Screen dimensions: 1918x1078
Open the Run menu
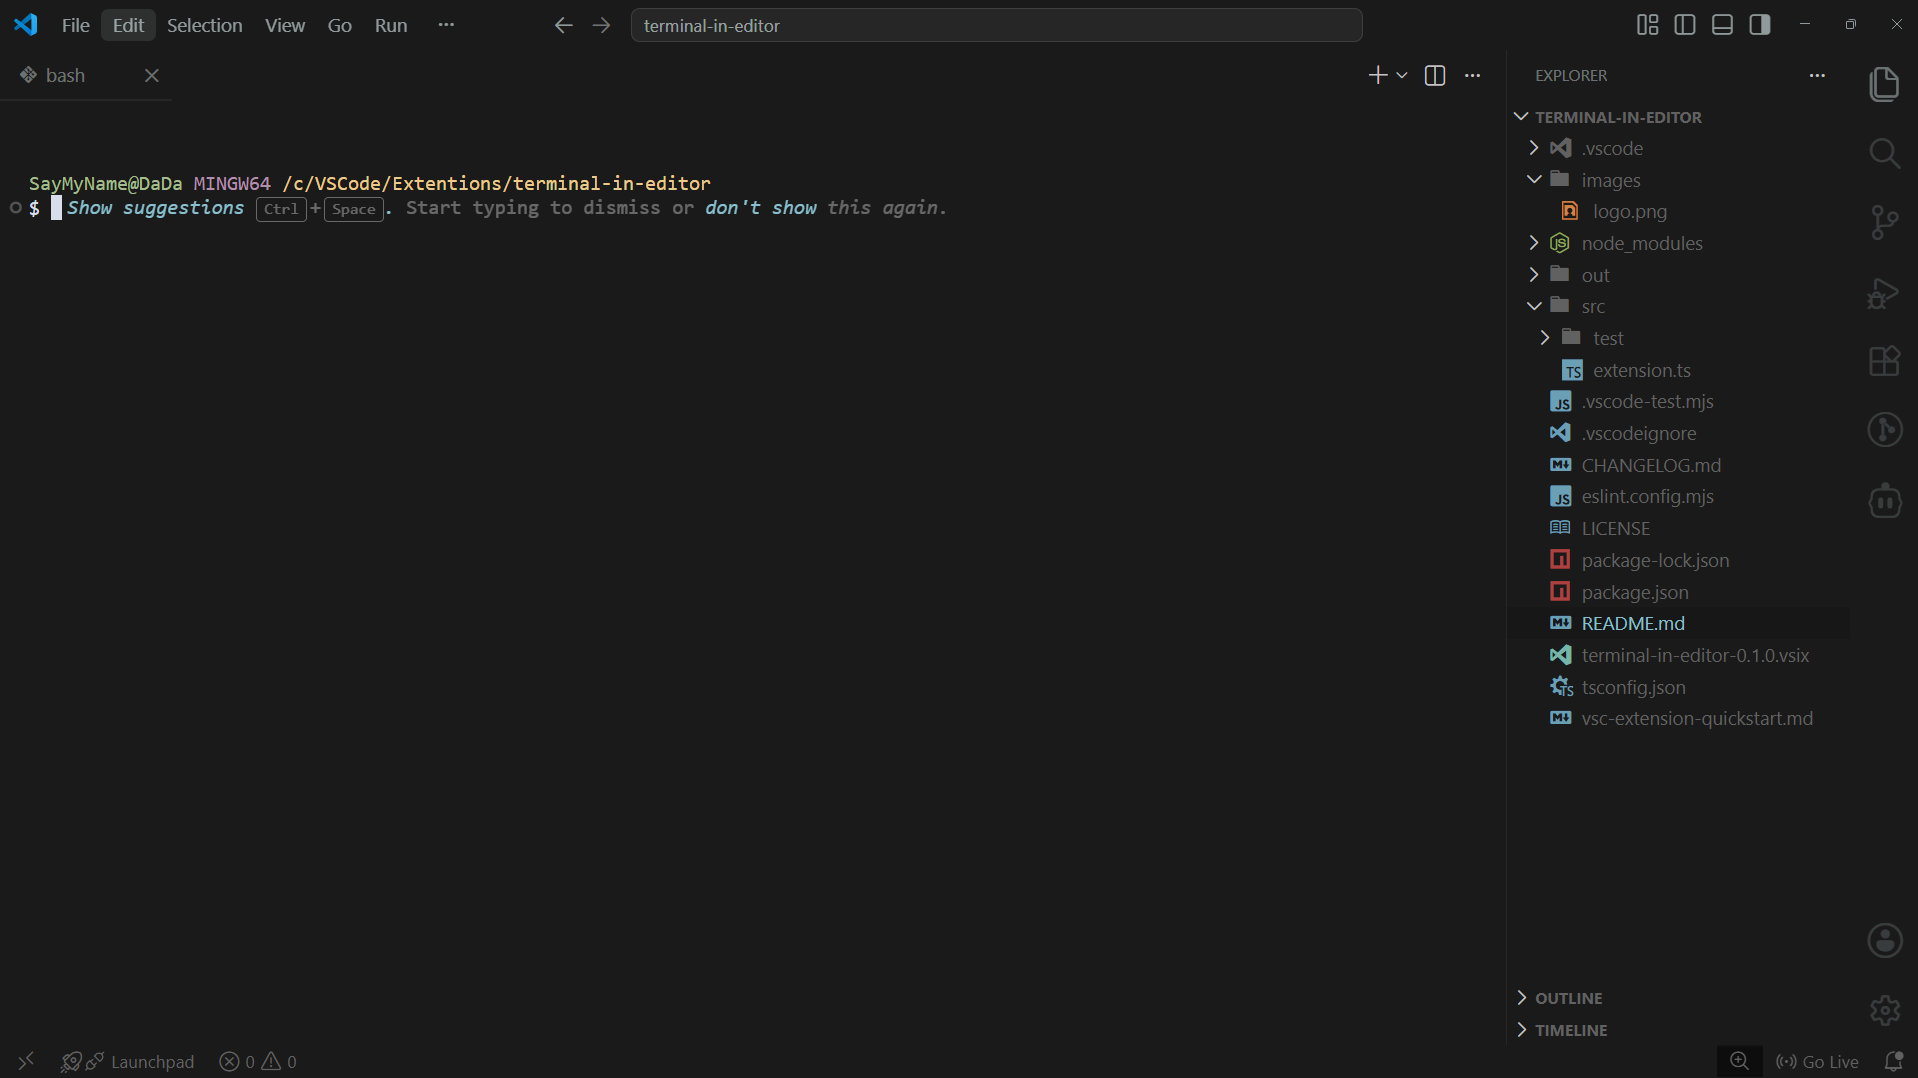[391, 25]
